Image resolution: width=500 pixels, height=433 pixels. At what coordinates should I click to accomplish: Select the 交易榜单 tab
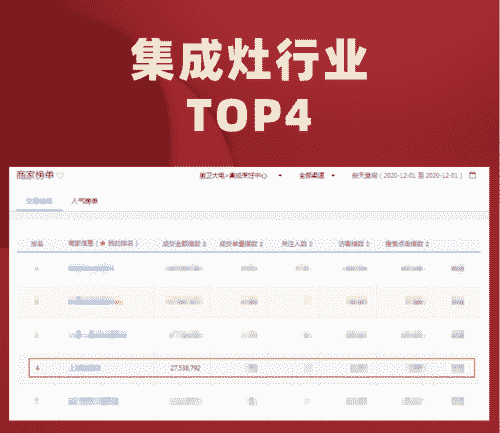pos(39,201)
